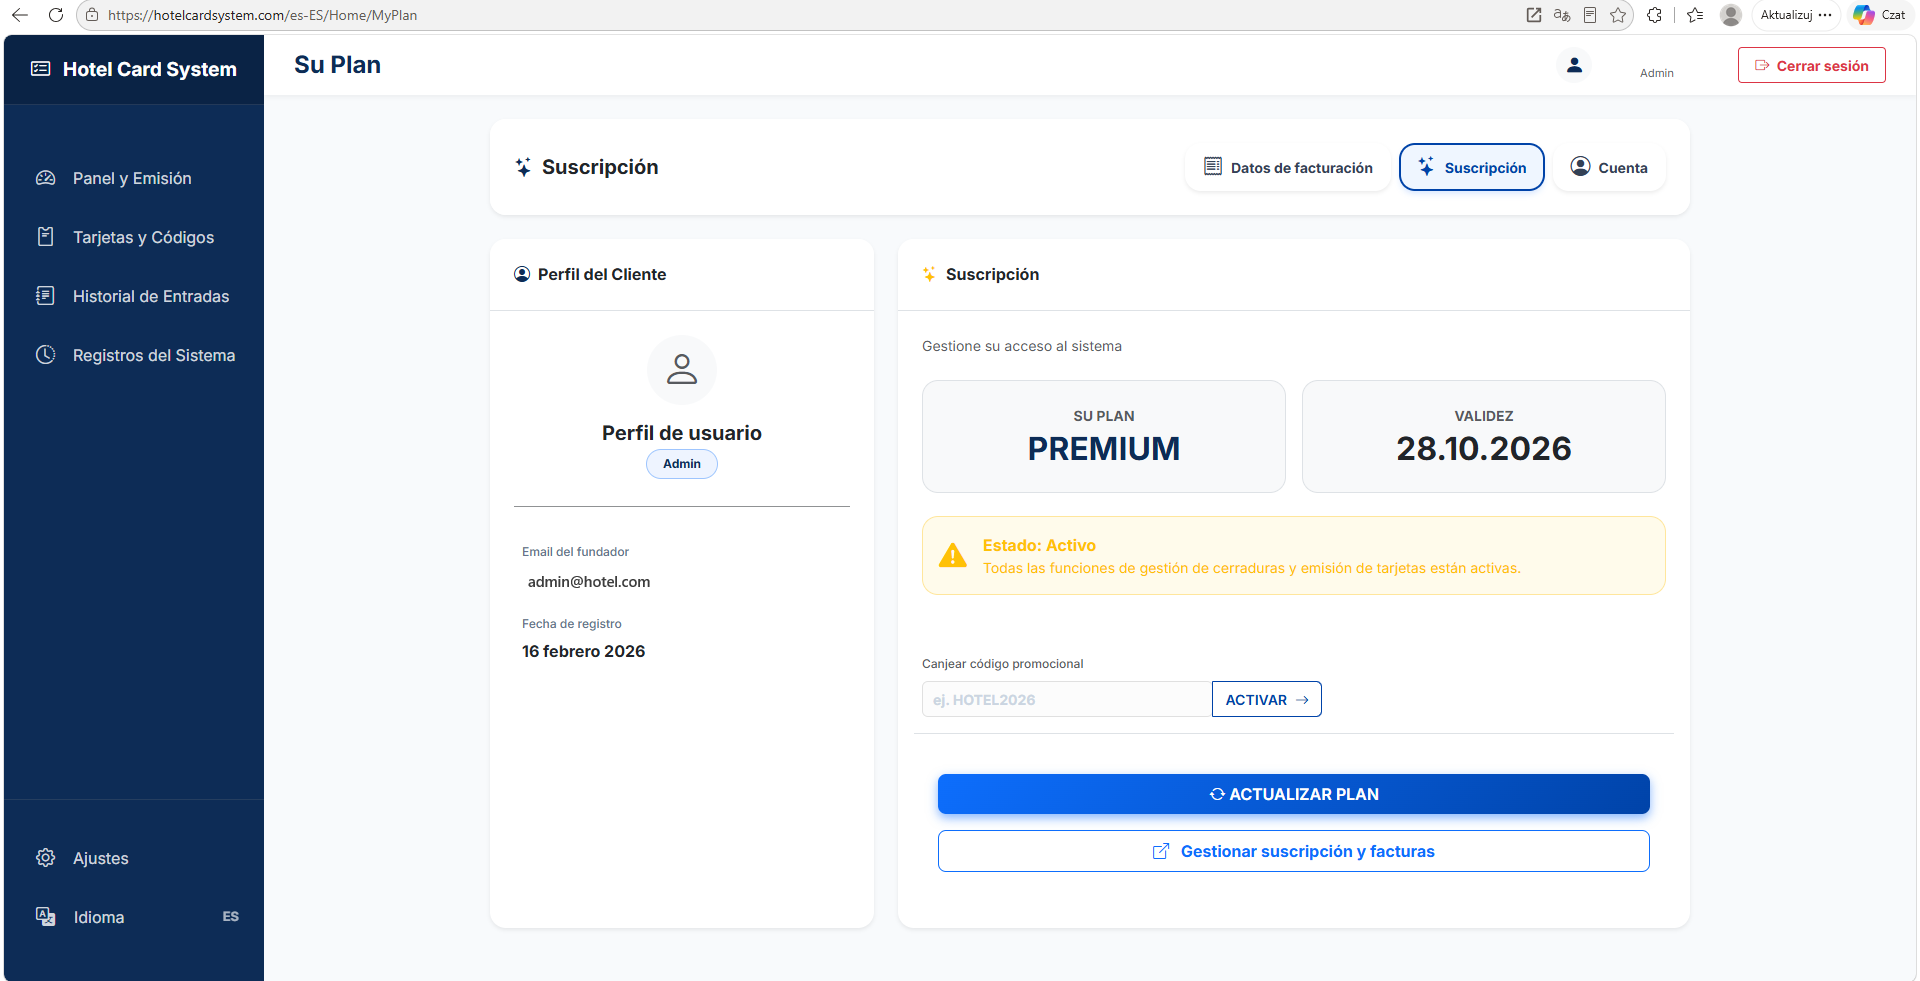Open the browser extensions puzzle icon
Screen dimensions: 1920x981
[1655, 15]
